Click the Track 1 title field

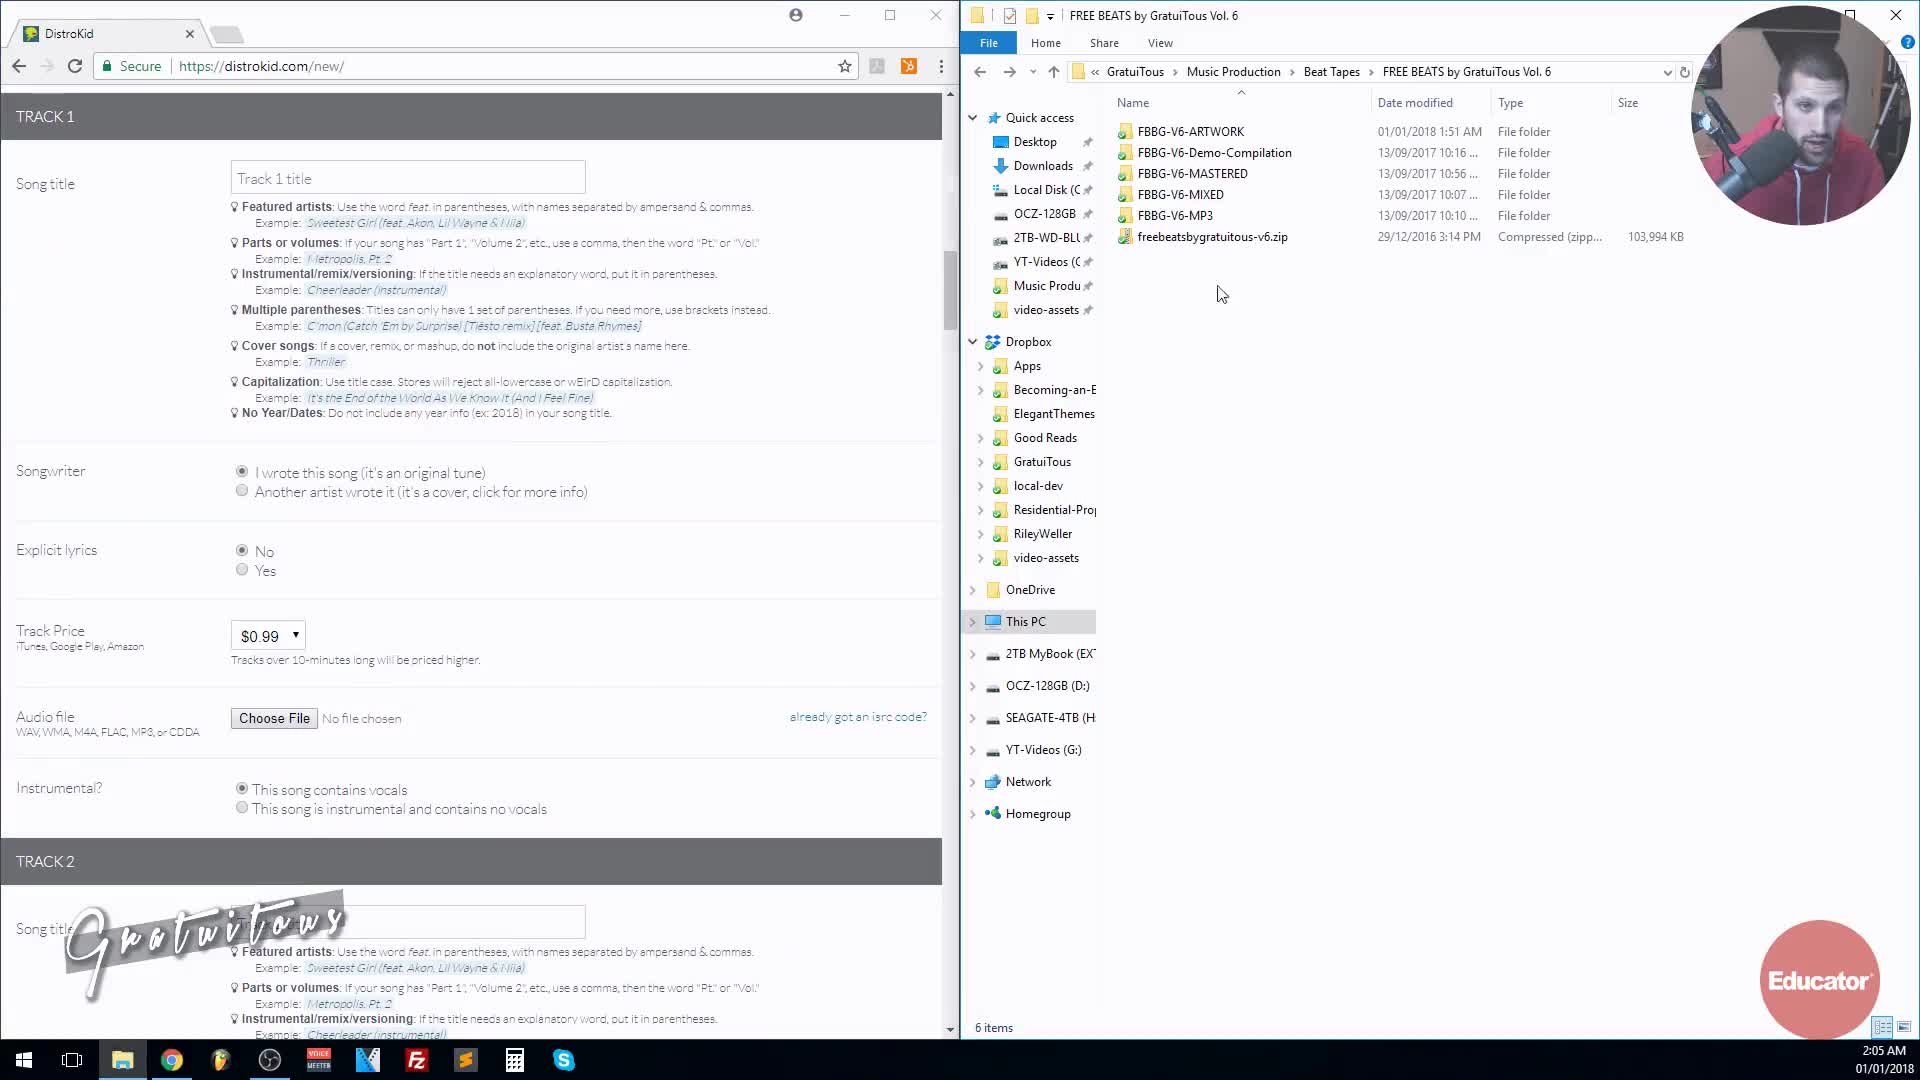click(408, 178)
